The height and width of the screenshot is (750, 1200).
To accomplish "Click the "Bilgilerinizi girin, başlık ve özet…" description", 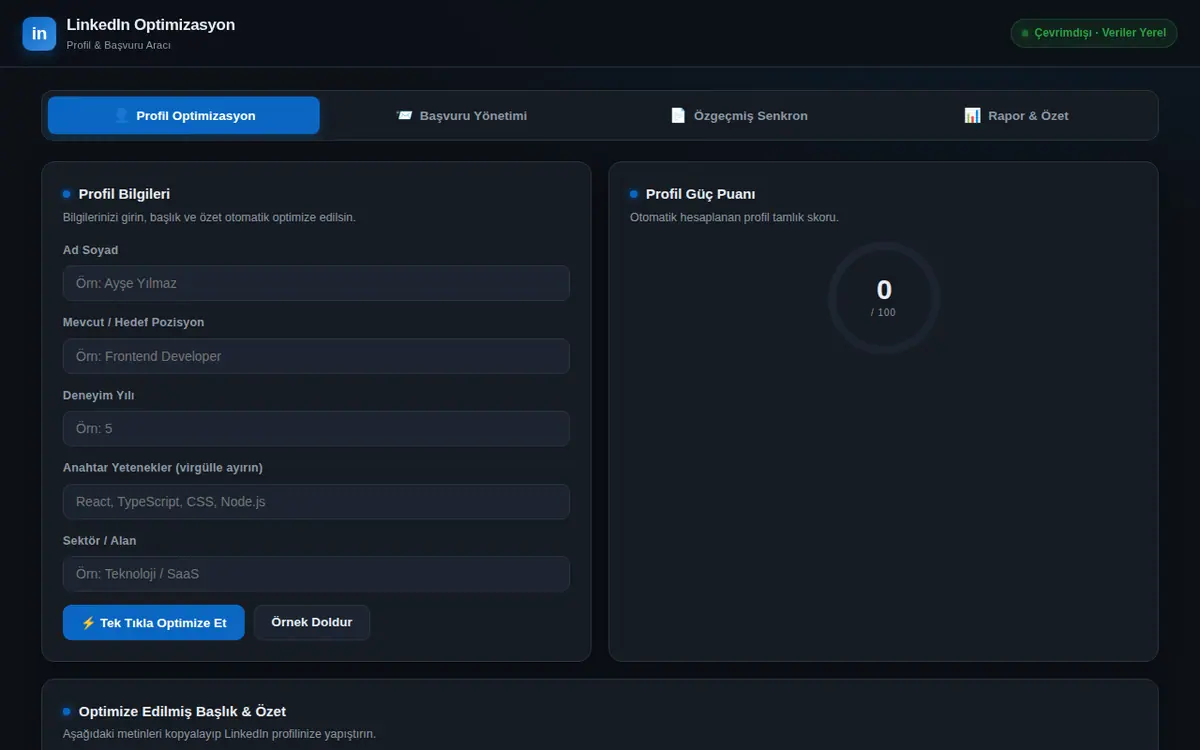I will [x=209, y=217].
